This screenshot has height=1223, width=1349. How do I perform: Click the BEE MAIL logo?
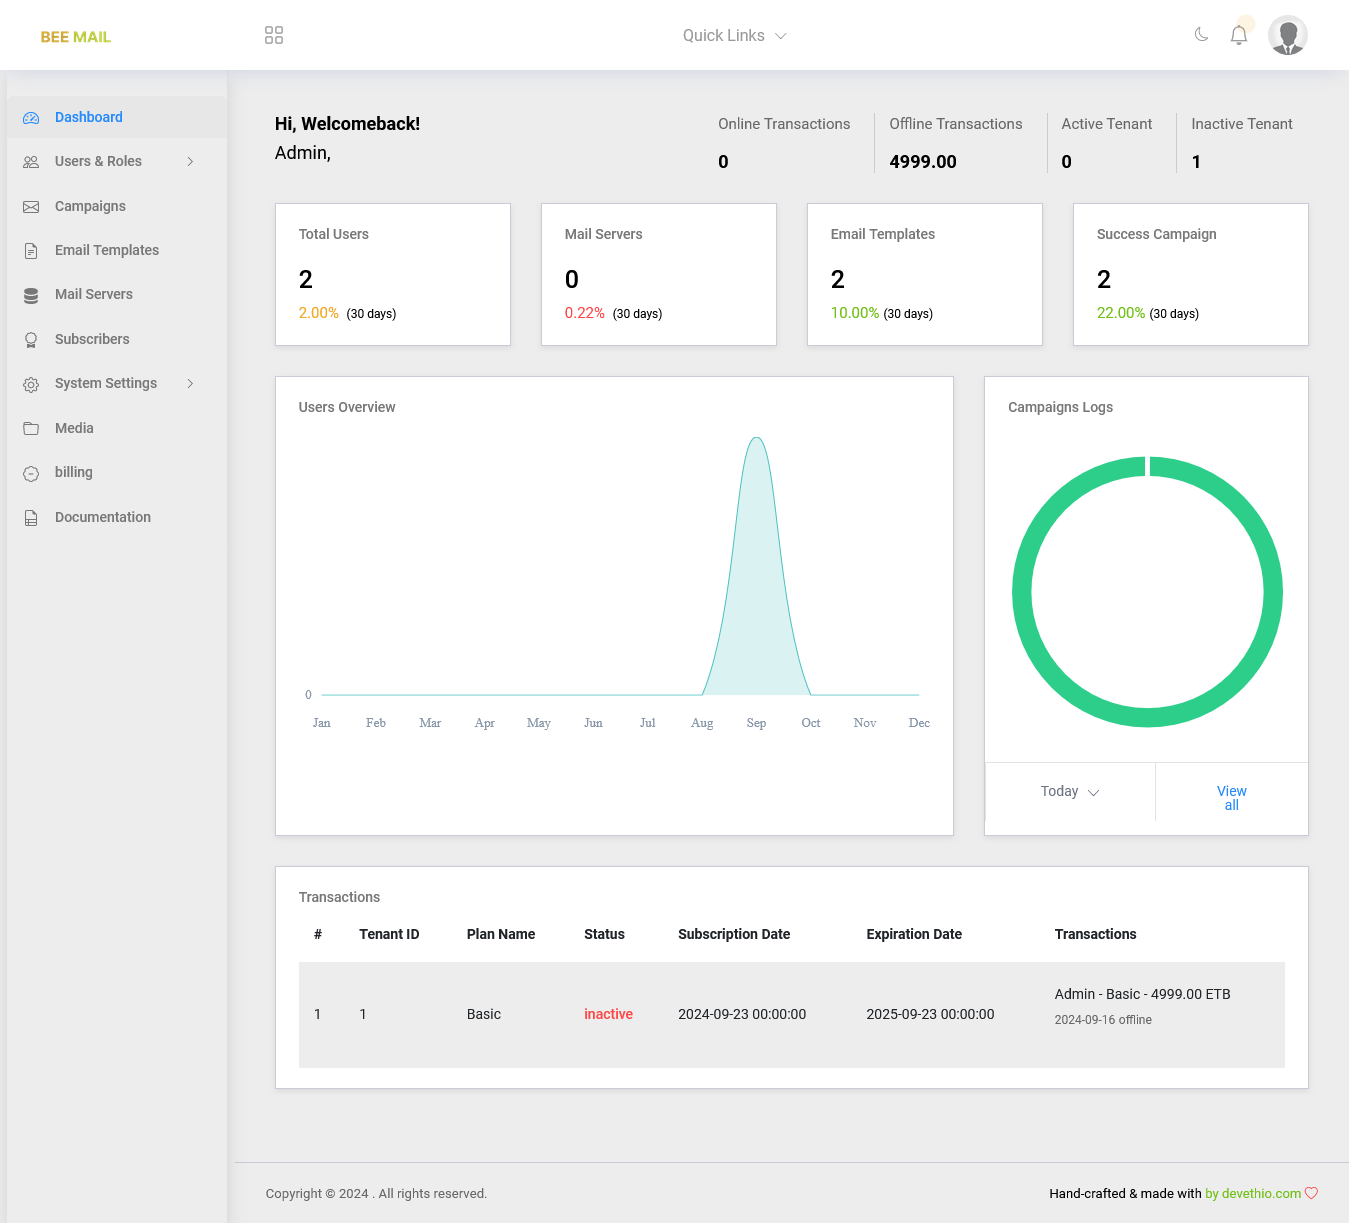(x=76, y=37)
